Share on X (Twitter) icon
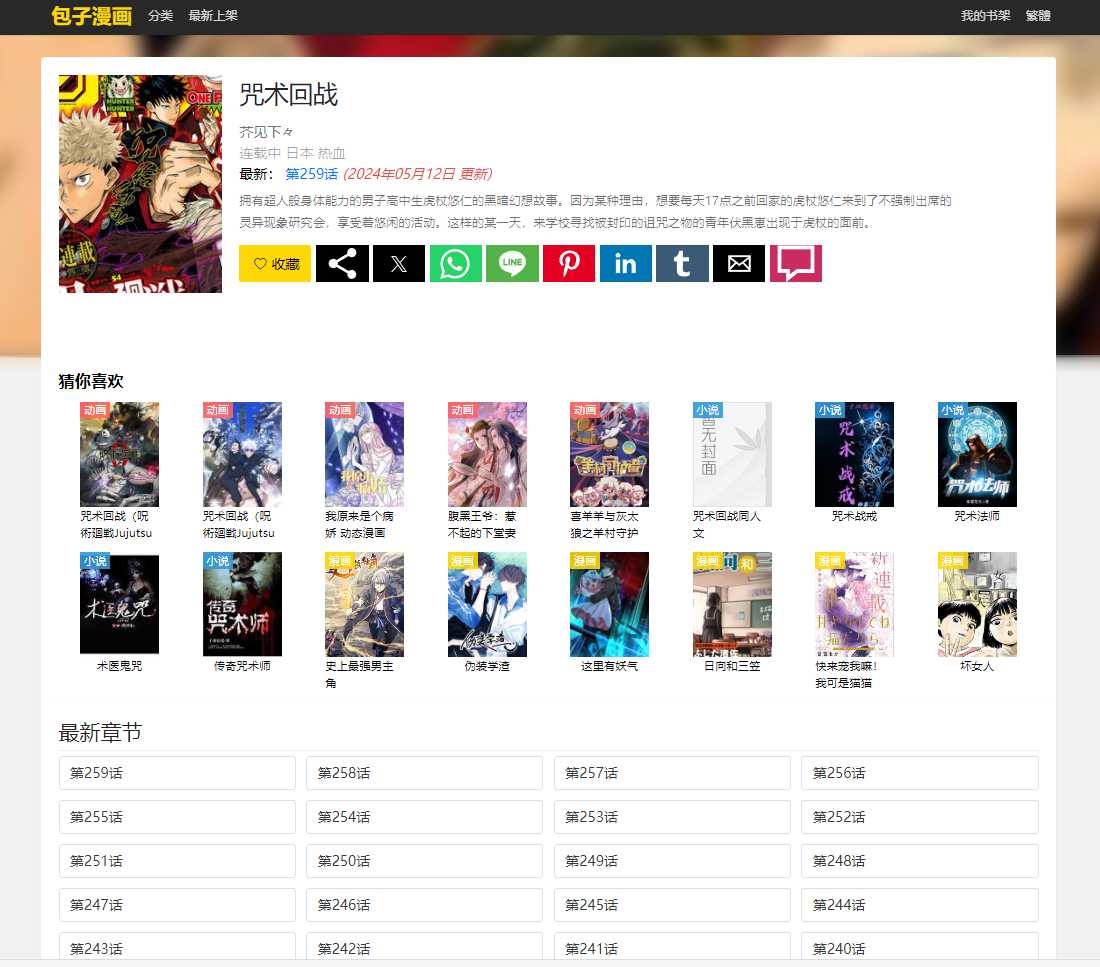1100x967 pixels. pos(398,264)
